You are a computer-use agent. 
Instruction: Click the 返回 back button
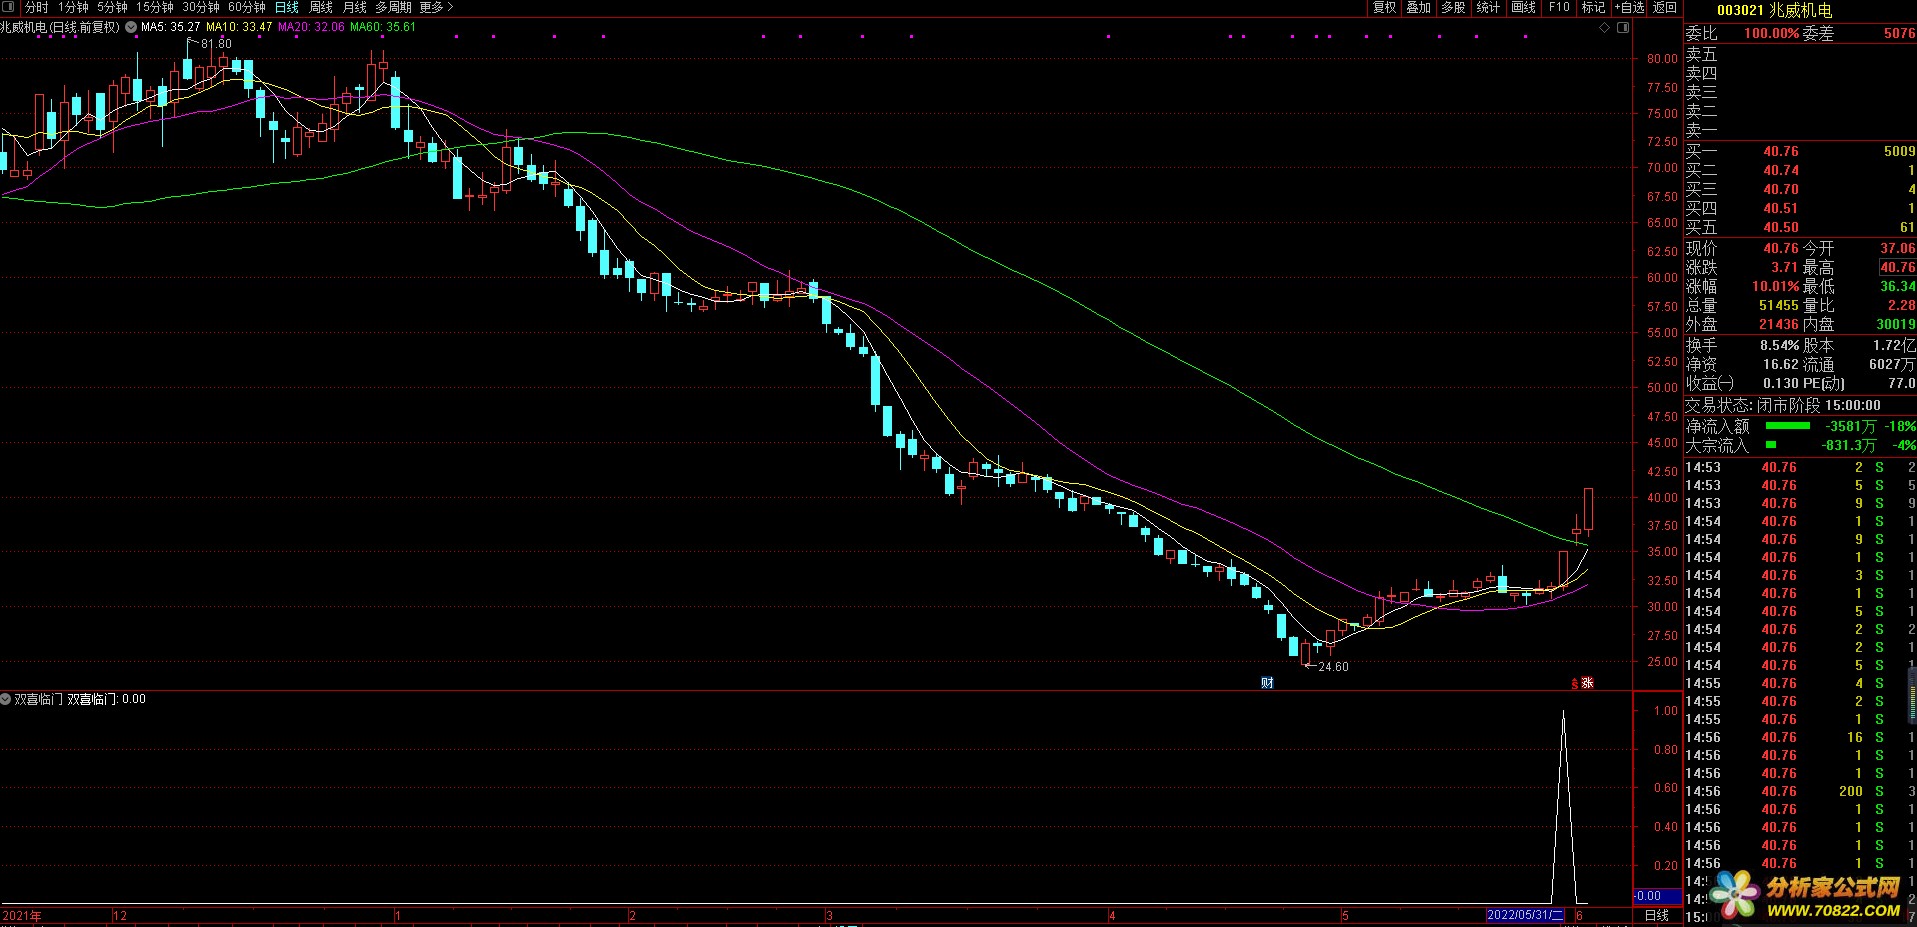(x=1665, y=7)
